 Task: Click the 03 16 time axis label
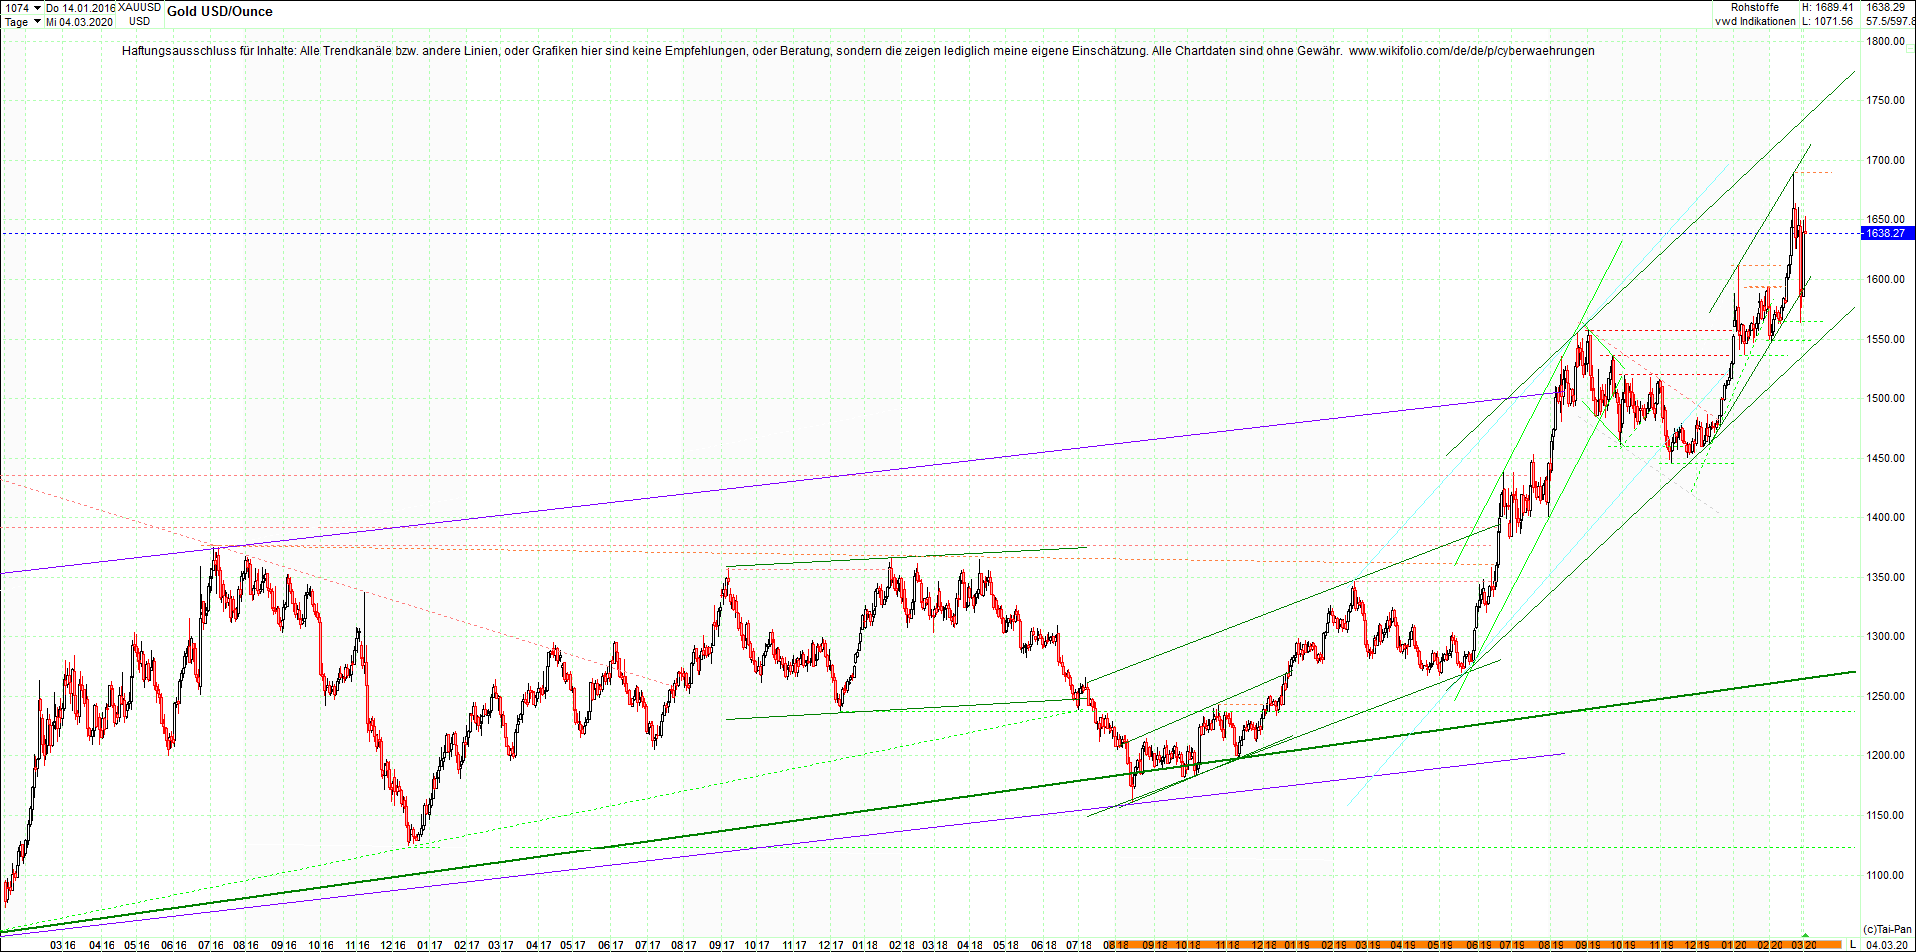click(x=63, y=945)
